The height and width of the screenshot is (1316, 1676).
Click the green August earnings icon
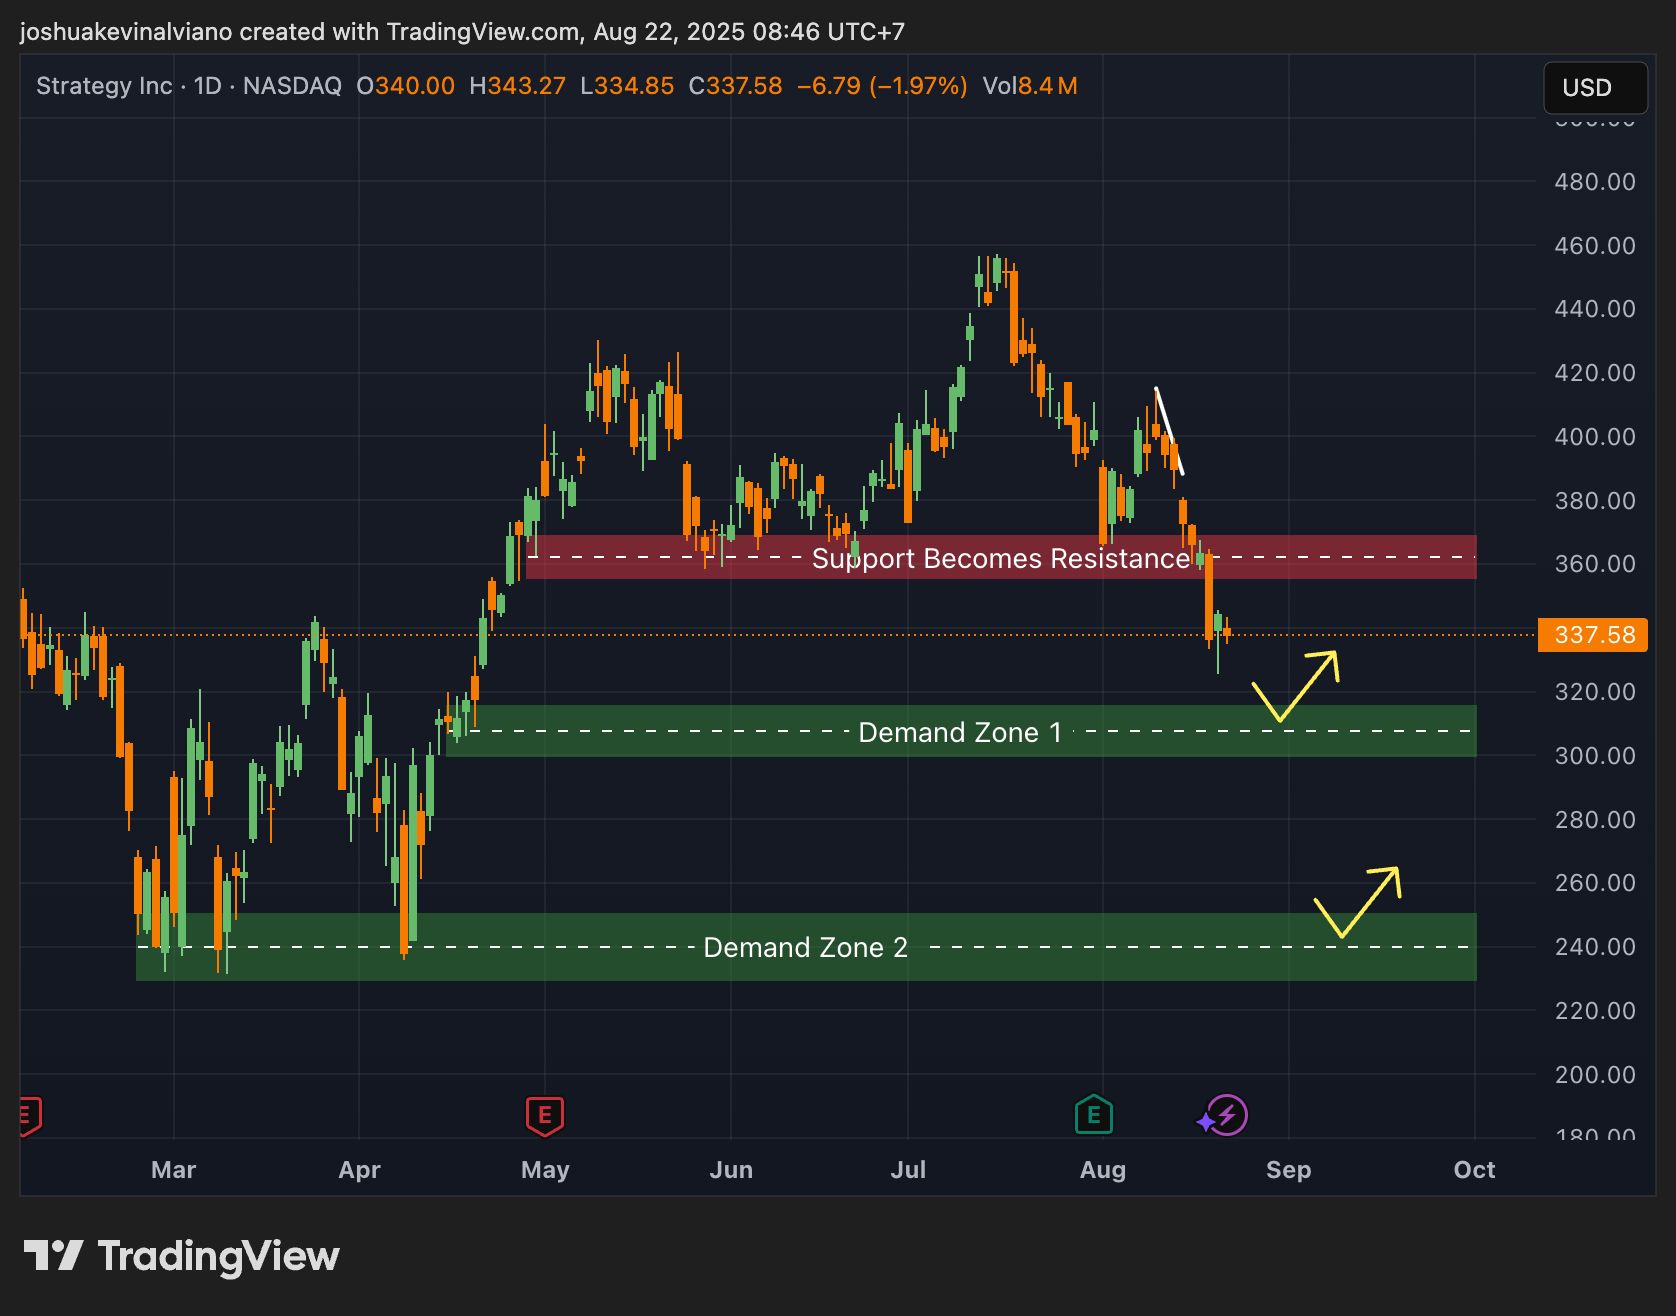1094,1114
